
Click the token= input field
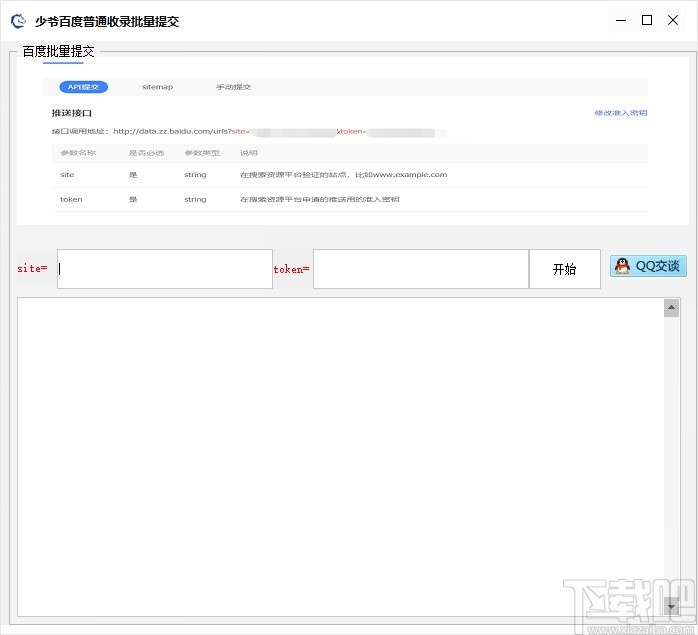[421, 269]
